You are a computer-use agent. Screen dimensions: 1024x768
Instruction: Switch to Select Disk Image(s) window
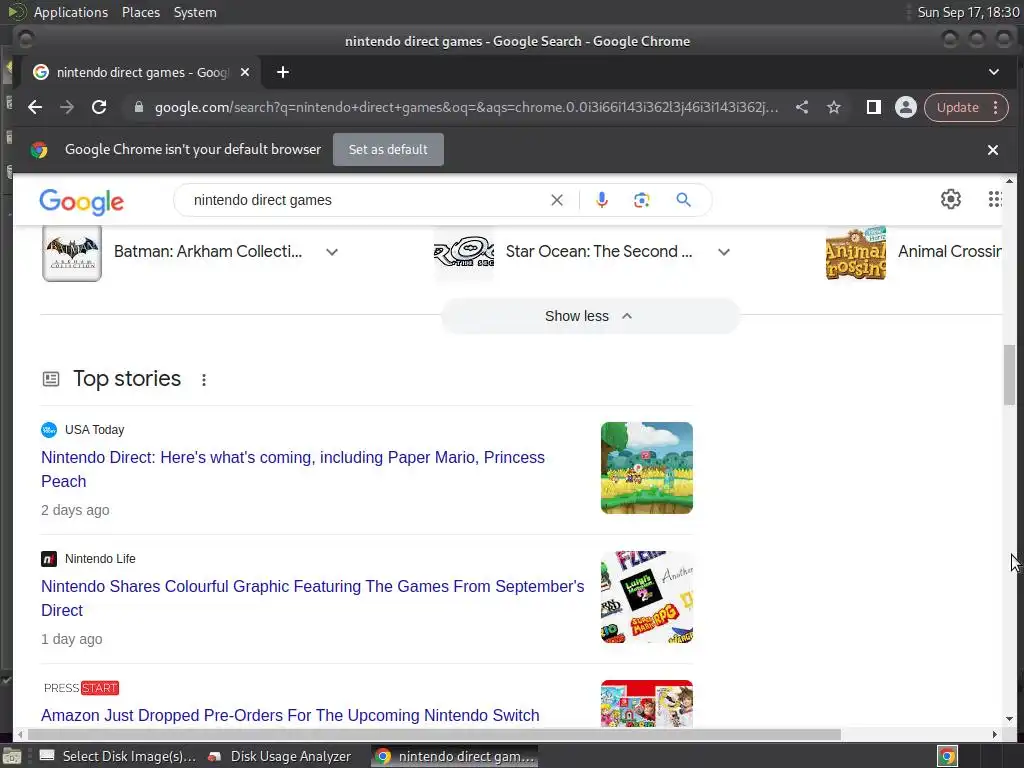coord(118,756)
